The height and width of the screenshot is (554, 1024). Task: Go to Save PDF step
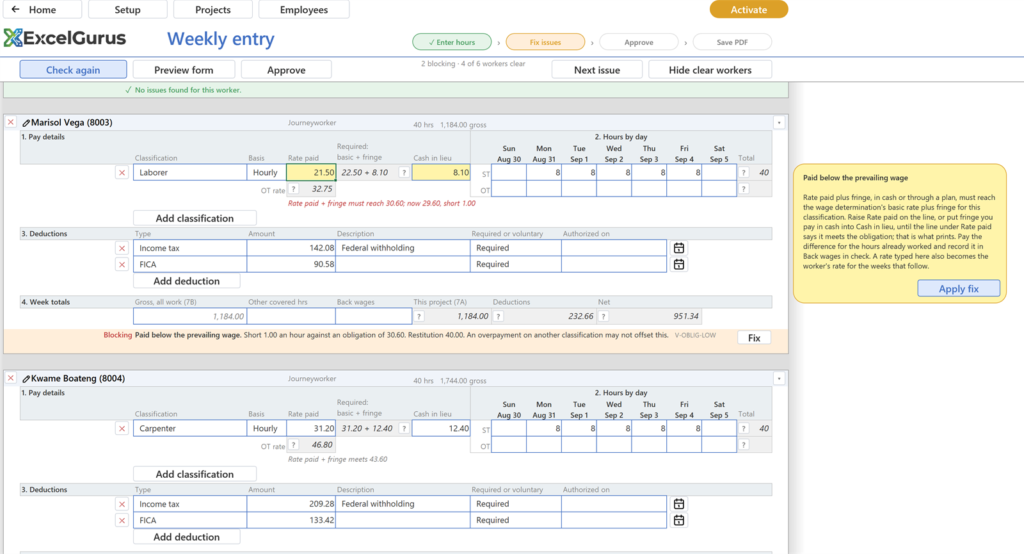click(732, 42)
